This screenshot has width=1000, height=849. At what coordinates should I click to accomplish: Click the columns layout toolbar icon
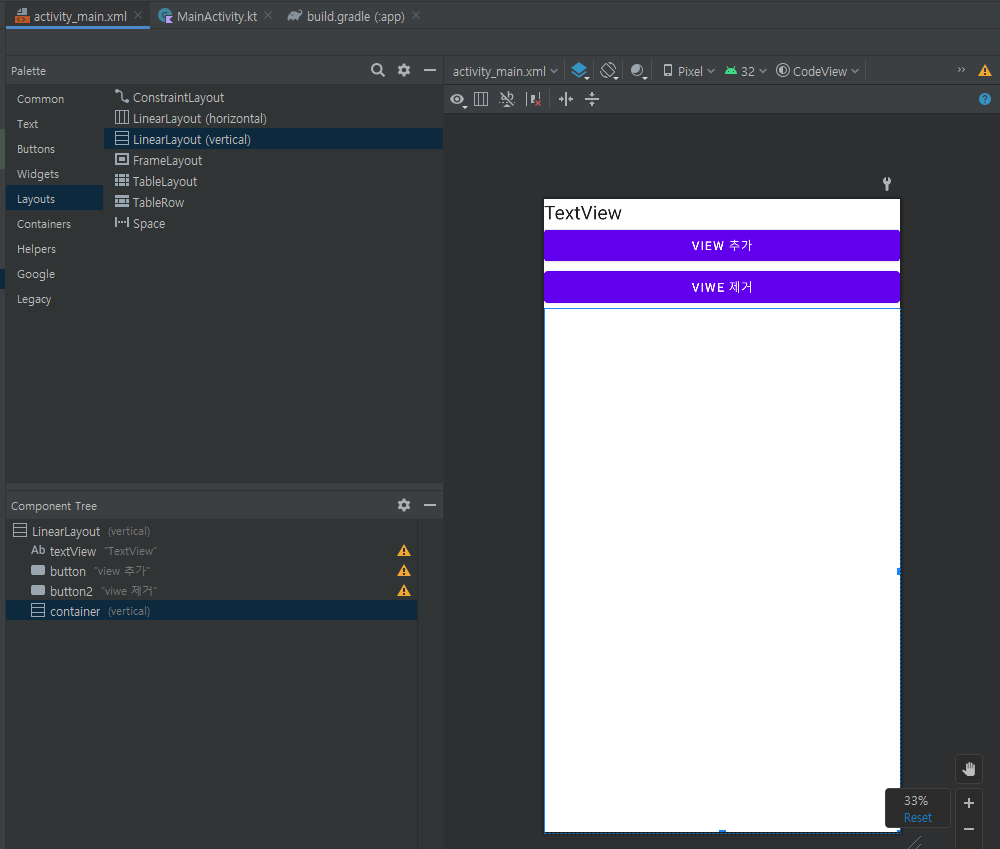coord(482,99)
